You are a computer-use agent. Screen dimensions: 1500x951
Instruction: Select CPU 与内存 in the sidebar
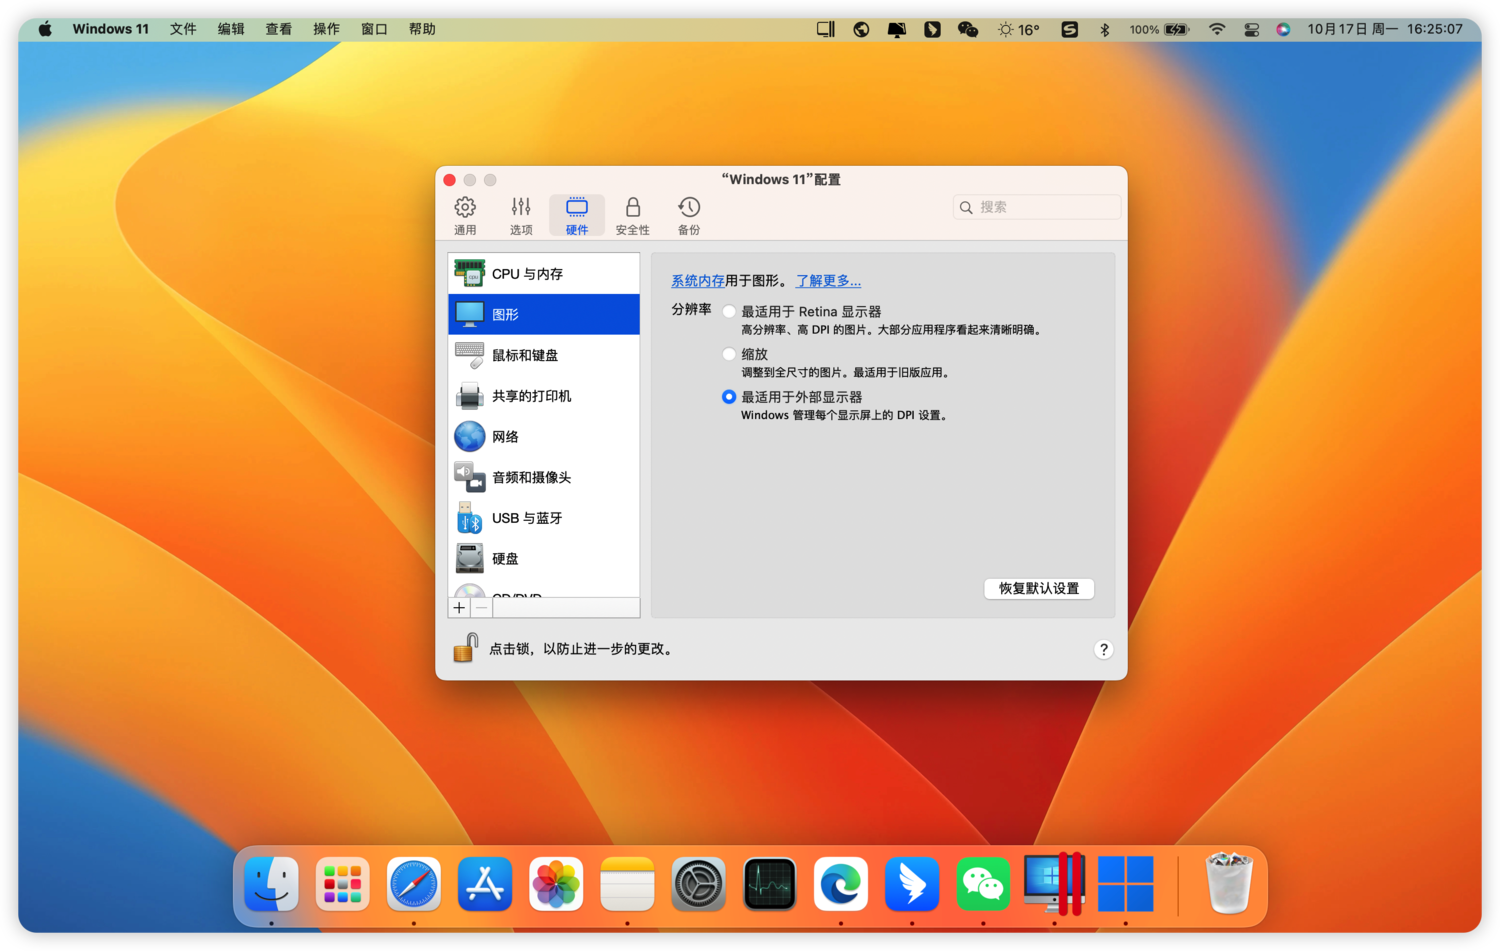tap(544, 273)
